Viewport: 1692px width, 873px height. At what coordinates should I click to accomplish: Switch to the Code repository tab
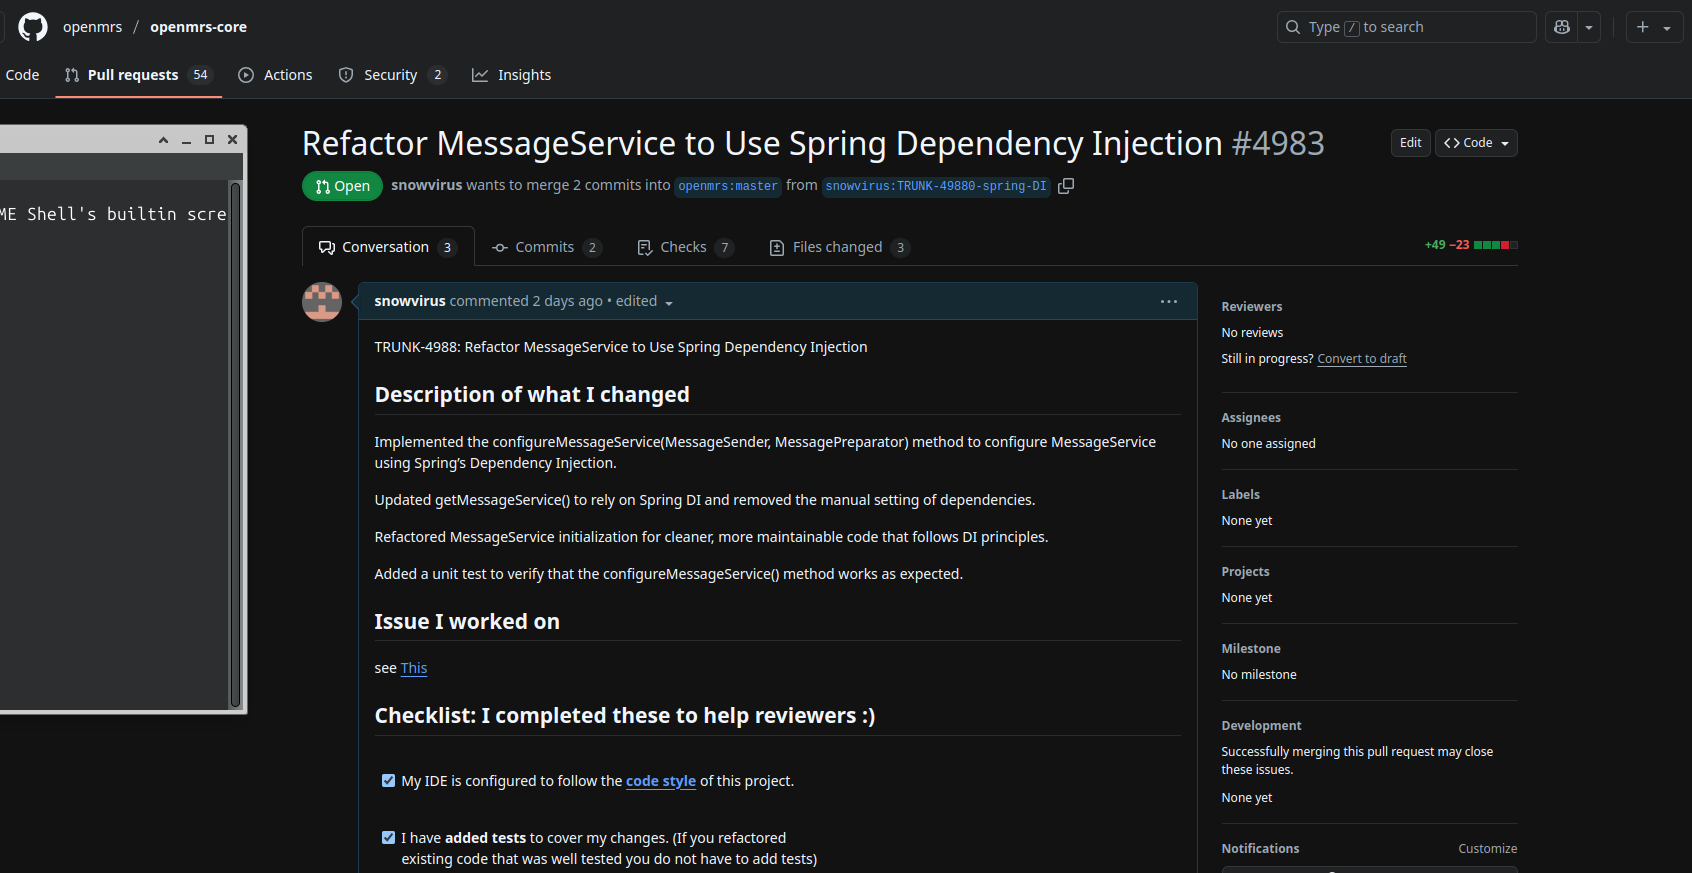[22, 75]
